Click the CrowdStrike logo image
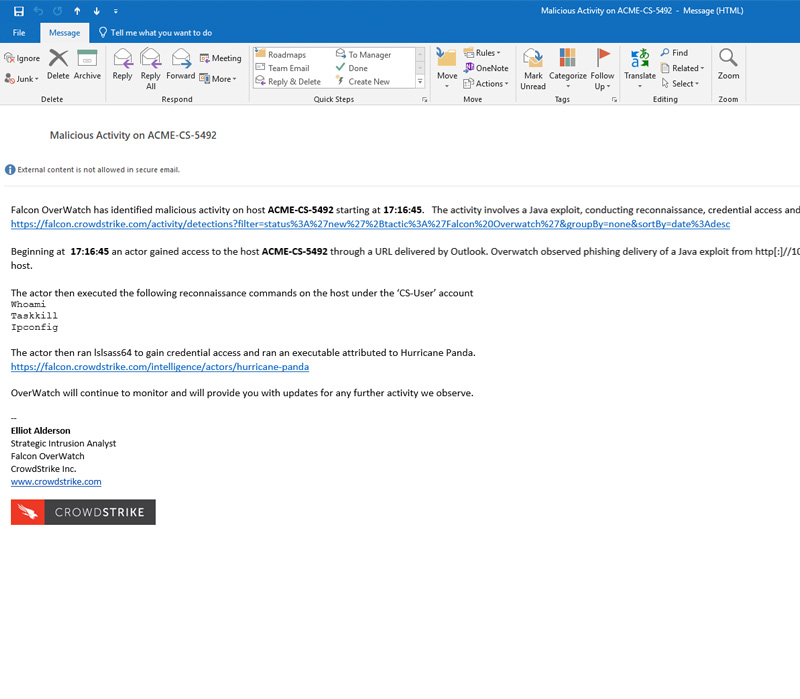800x699 pixels. click(x=83, y=512)
